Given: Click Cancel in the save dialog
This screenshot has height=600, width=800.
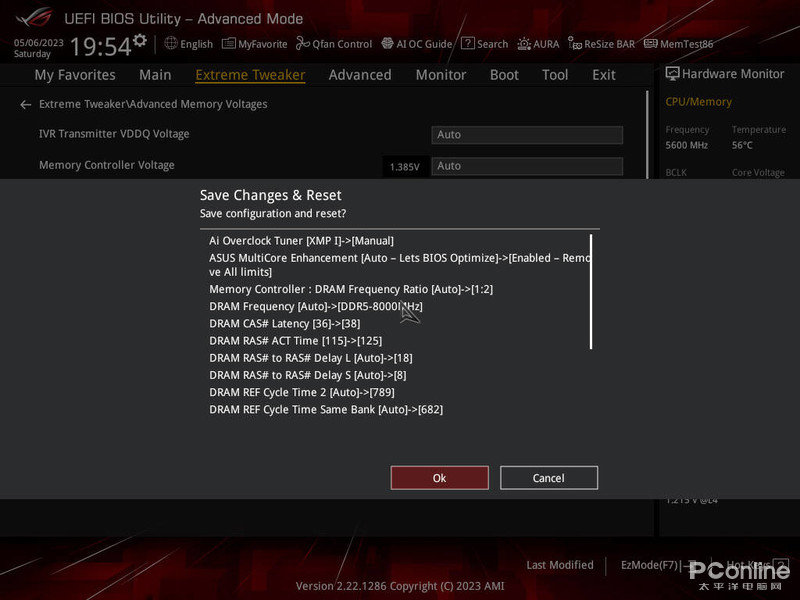Looking at the screenshot, I should pos(548,478).
